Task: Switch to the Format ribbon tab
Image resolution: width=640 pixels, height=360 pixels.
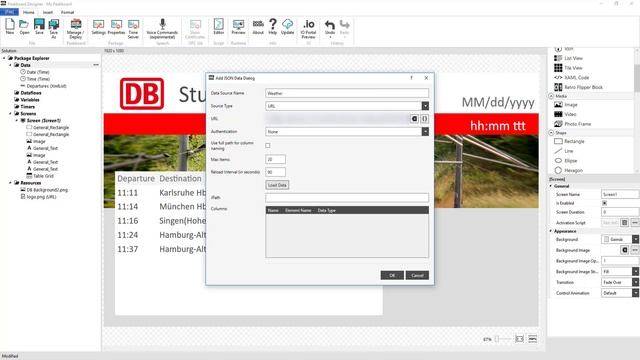Action: pyautogui.click(x=67, y=12)
